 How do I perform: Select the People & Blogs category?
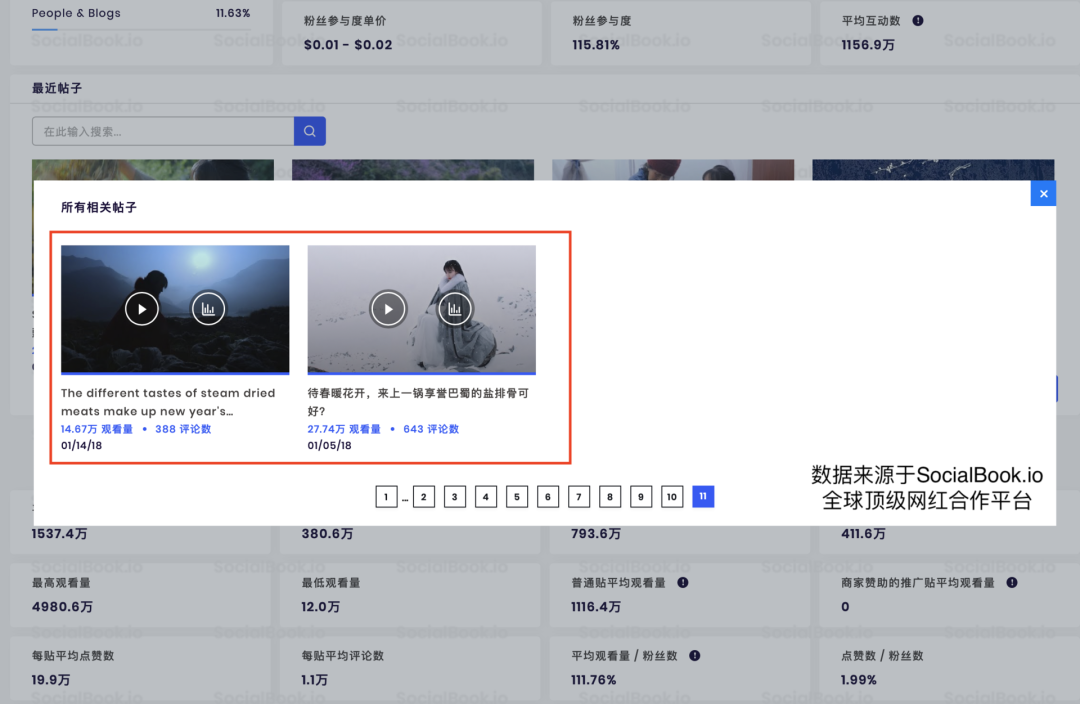point(76,13)
